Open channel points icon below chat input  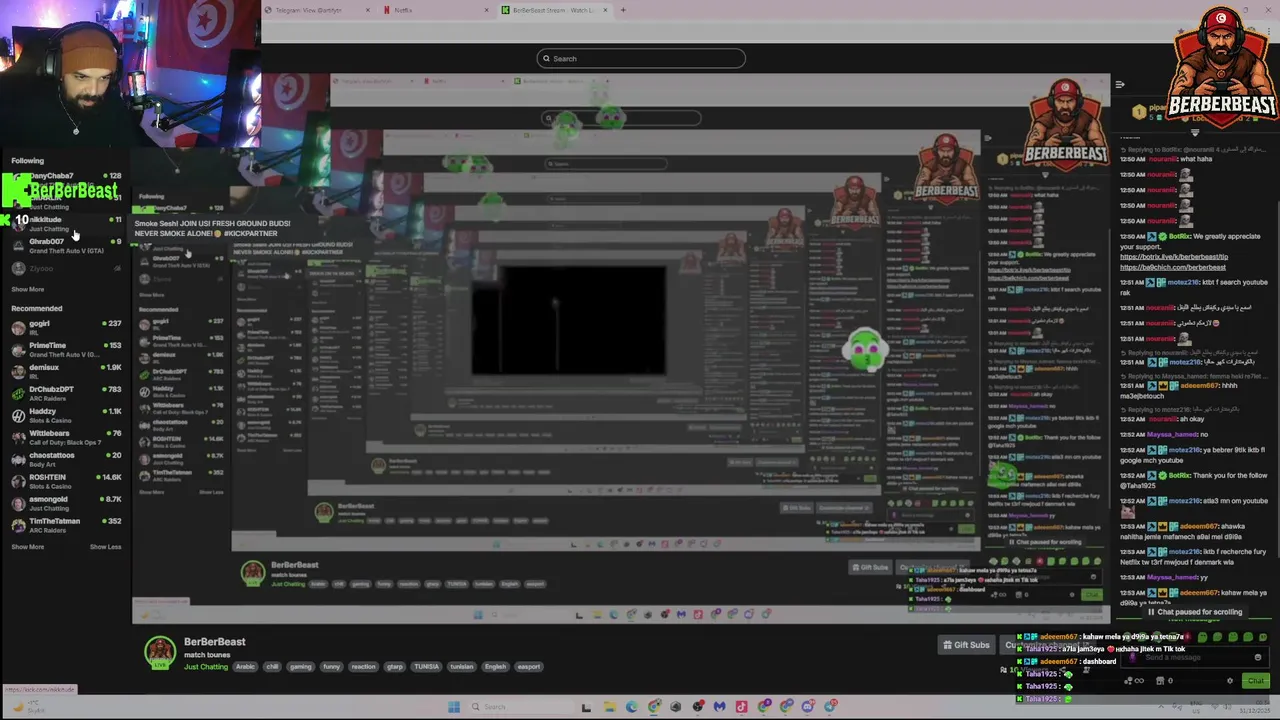point(1133,681)
